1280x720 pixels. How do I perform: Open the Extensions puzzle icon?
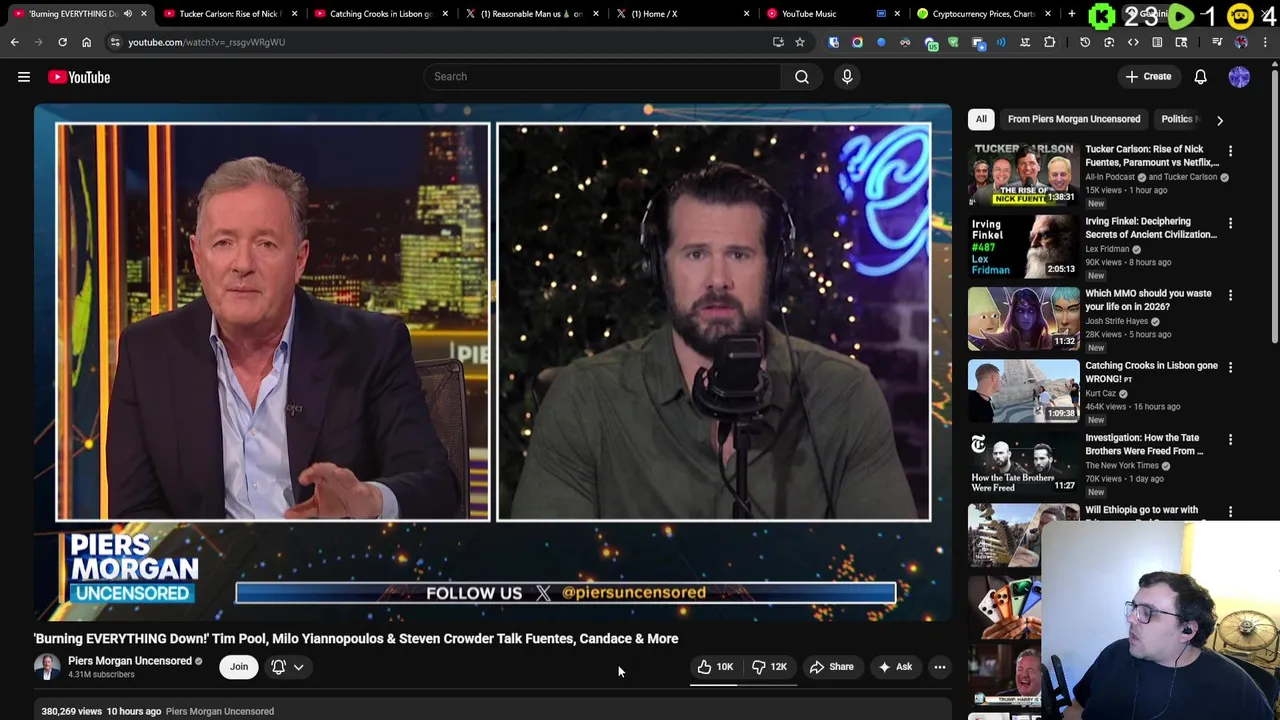(1049, 42)
